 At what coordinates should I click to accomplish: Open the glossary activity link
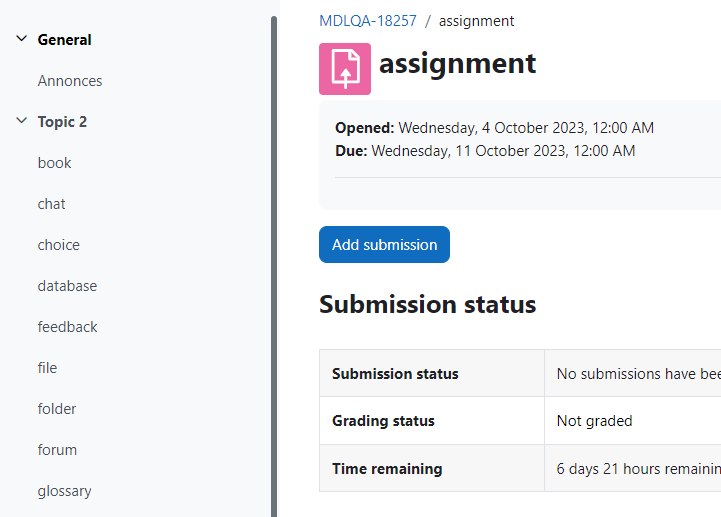click(x=64, y=491)
